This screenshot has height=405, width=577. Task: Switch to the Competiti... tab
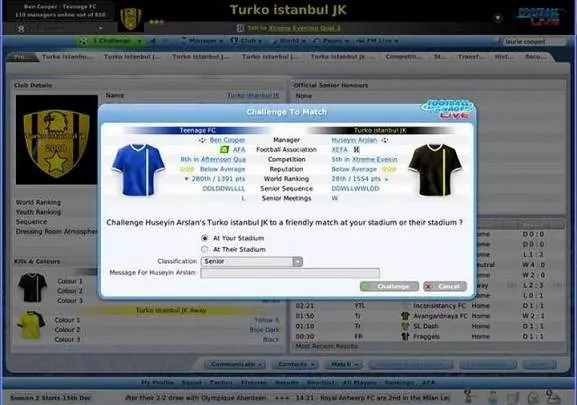pos(404,57)
